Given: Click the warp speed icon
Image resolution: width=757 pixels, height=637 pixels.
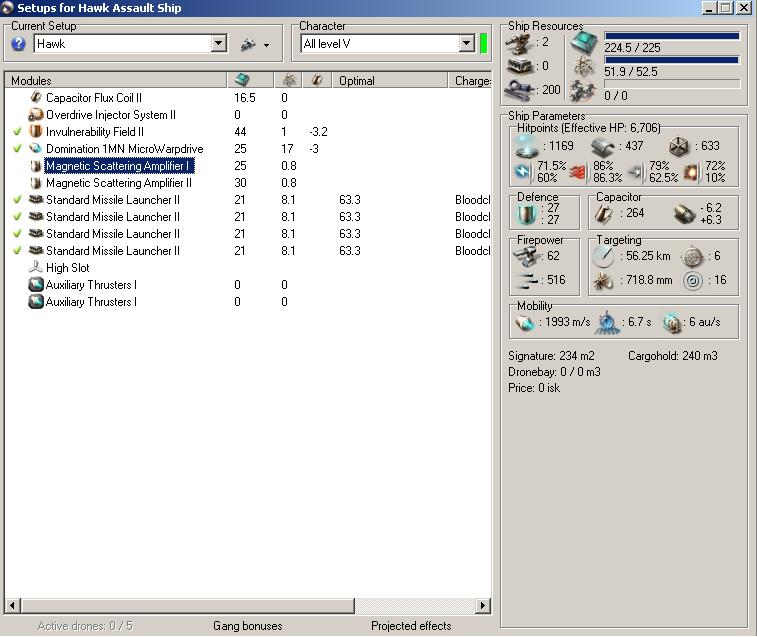Looking at the screenshot, I should (672, 323).
